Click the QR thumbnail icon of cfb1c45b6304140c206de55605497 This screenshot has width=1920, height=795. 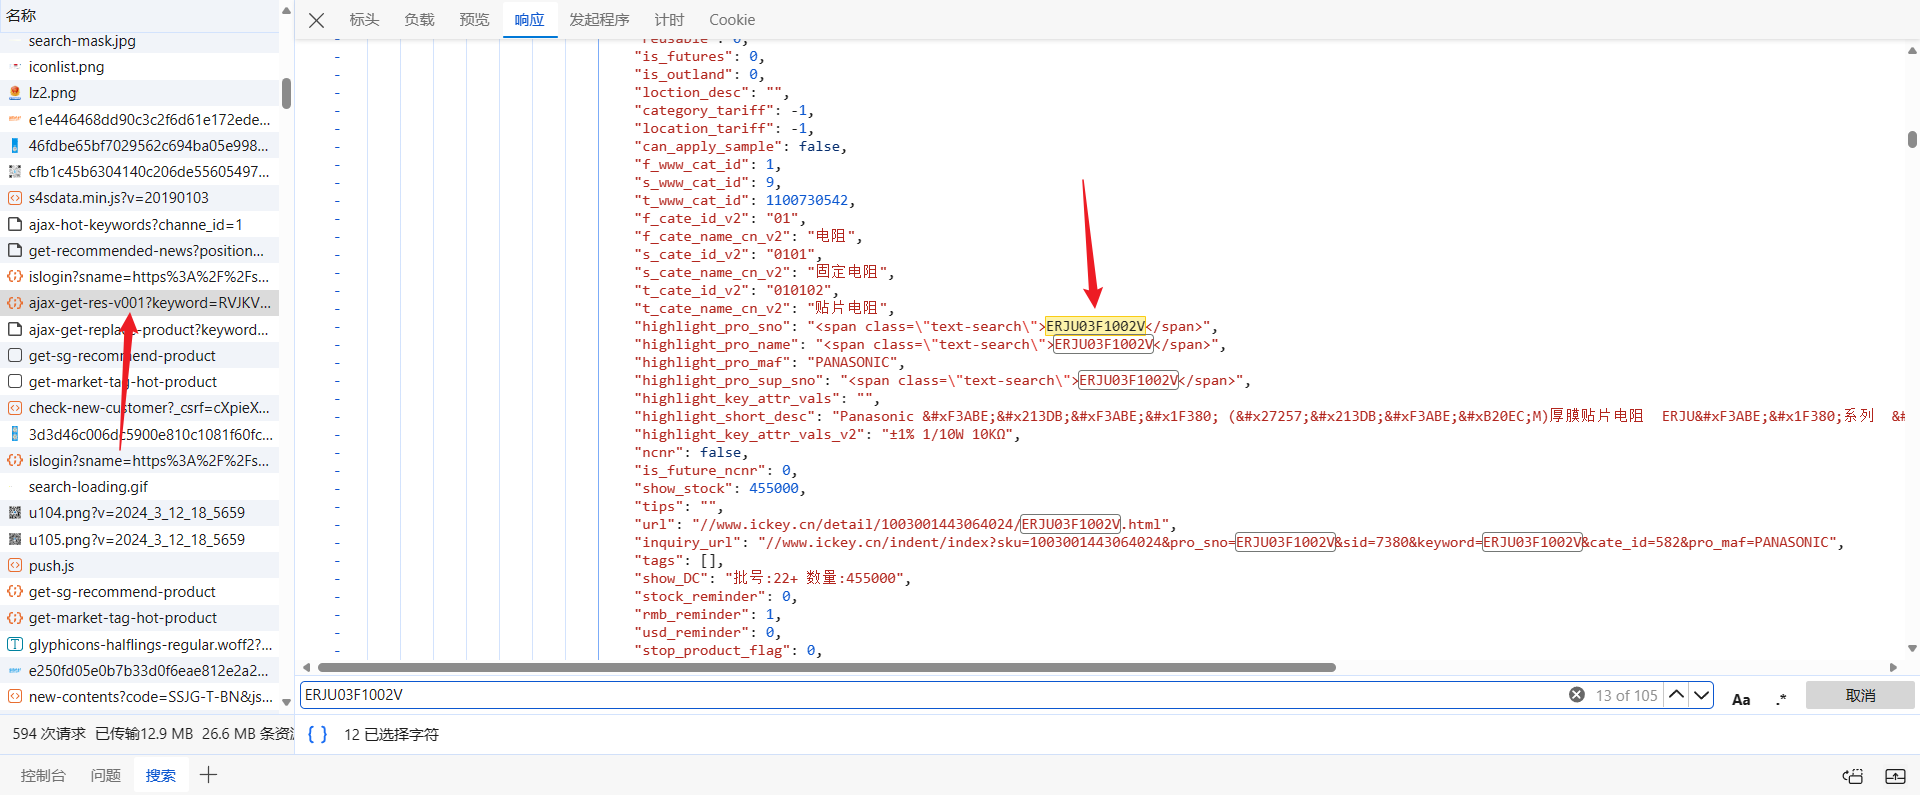click(15, 172)
